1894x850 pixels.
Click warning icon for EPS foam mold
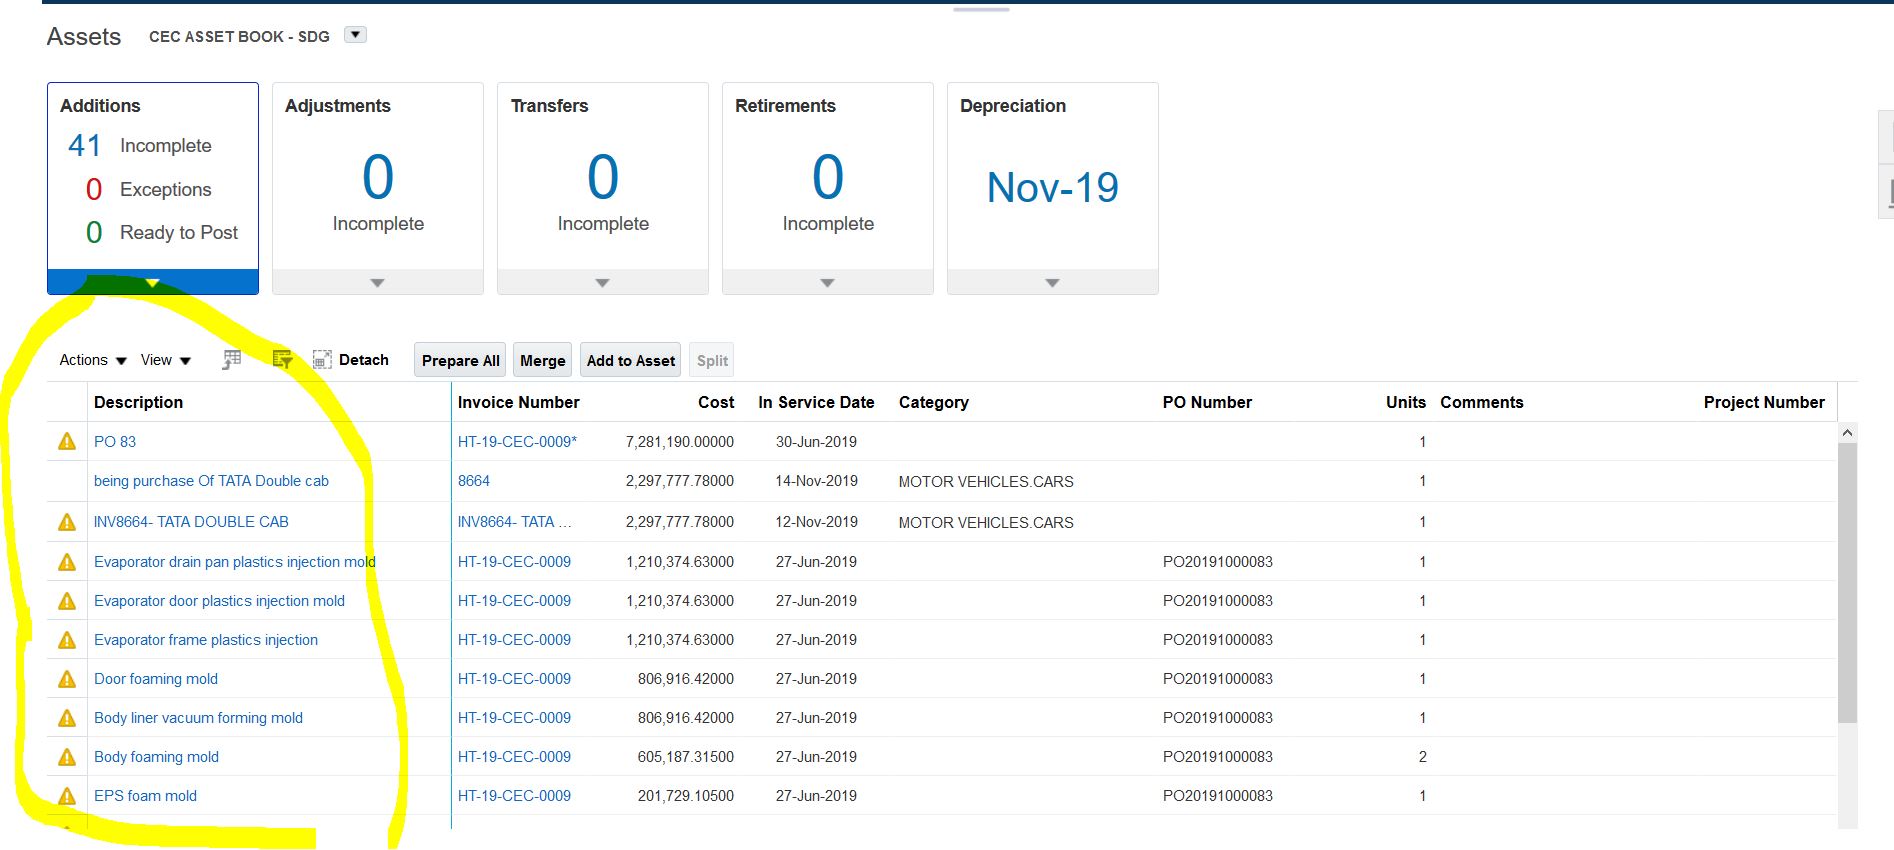tap(67, 796)
